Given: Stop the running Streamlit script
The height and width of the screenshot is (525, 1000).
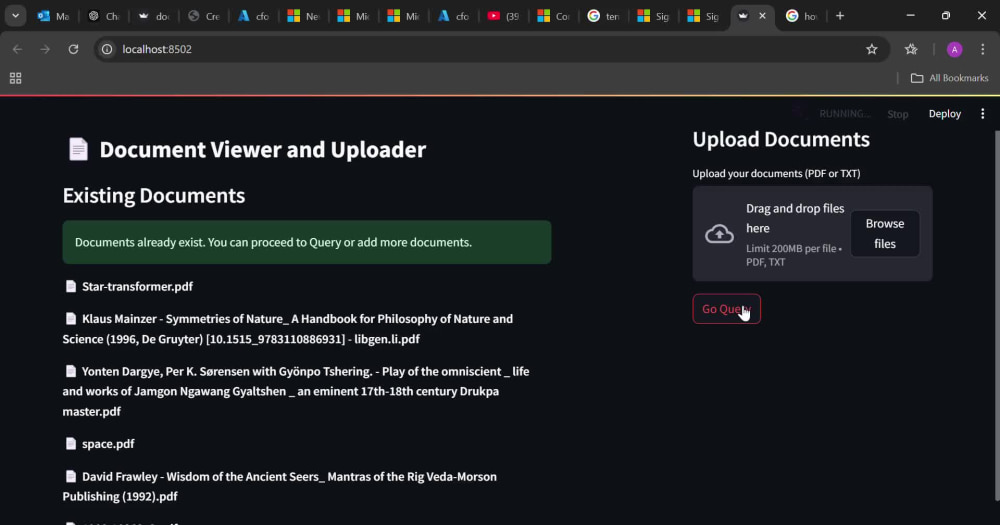Looking at the screenshot, I should point(897,114).
